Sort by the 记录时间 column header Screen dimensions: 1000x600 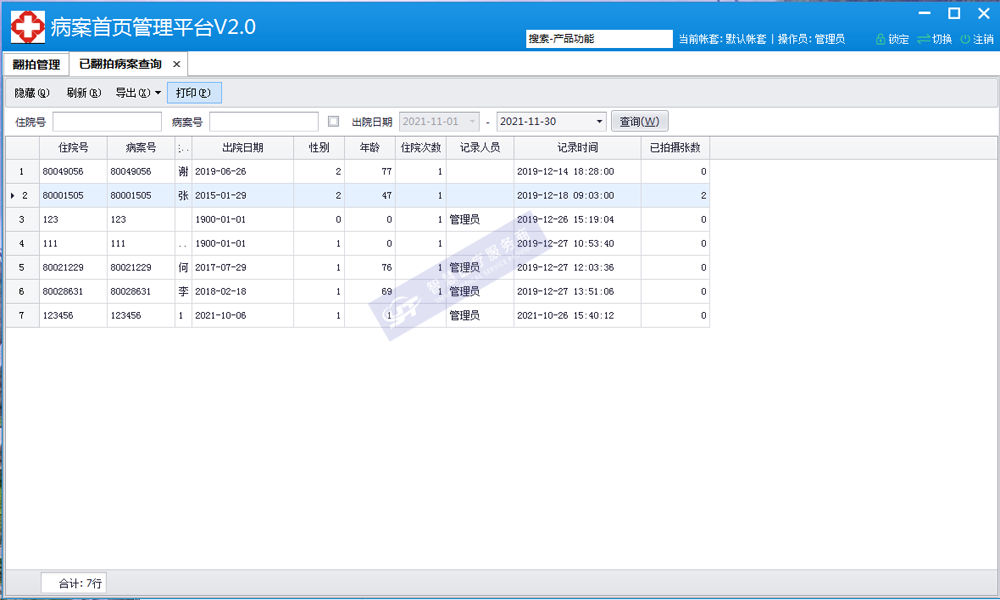(x=577, y=147)
